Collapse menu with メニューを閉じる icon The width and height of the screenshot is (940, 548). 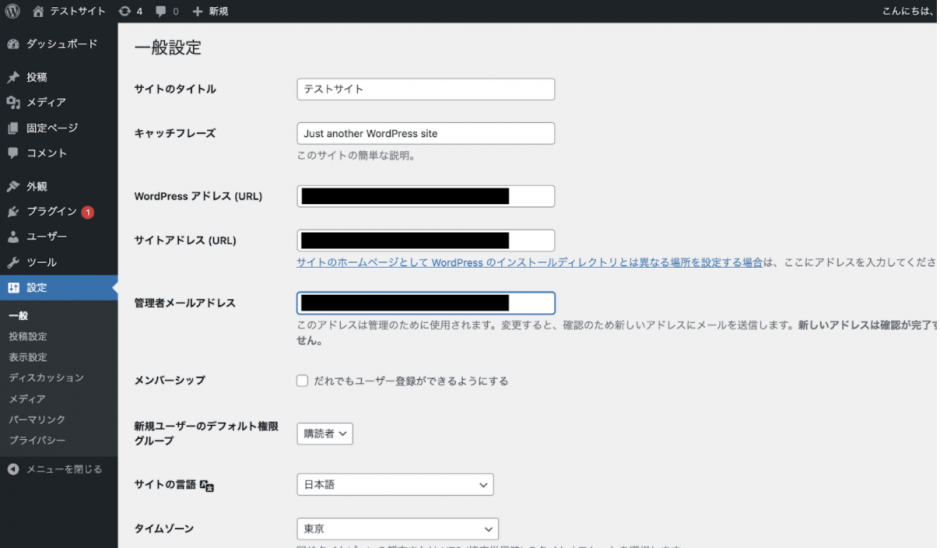coord(13,469)
